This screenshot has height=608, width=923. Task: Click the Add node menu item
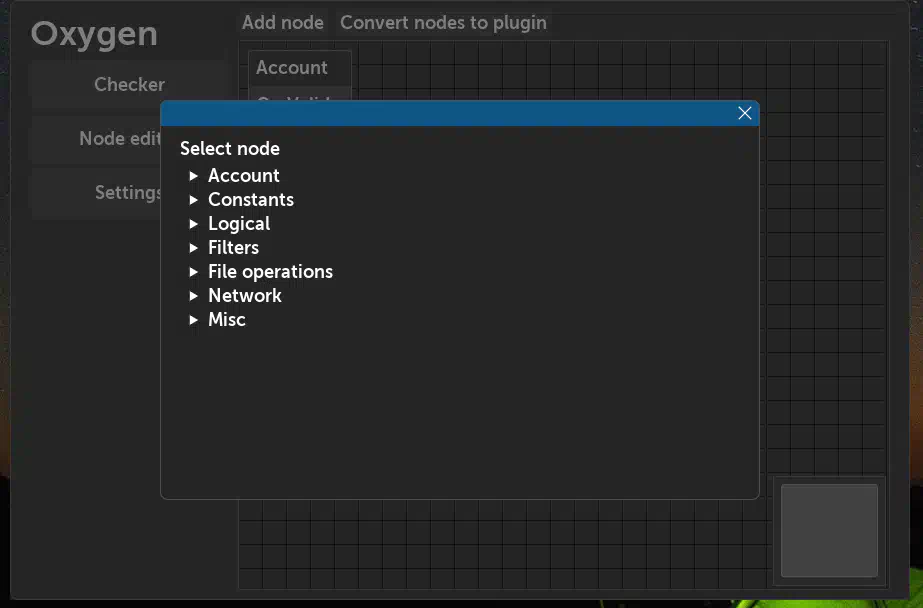pyautogui.click(x=283, y=22)
